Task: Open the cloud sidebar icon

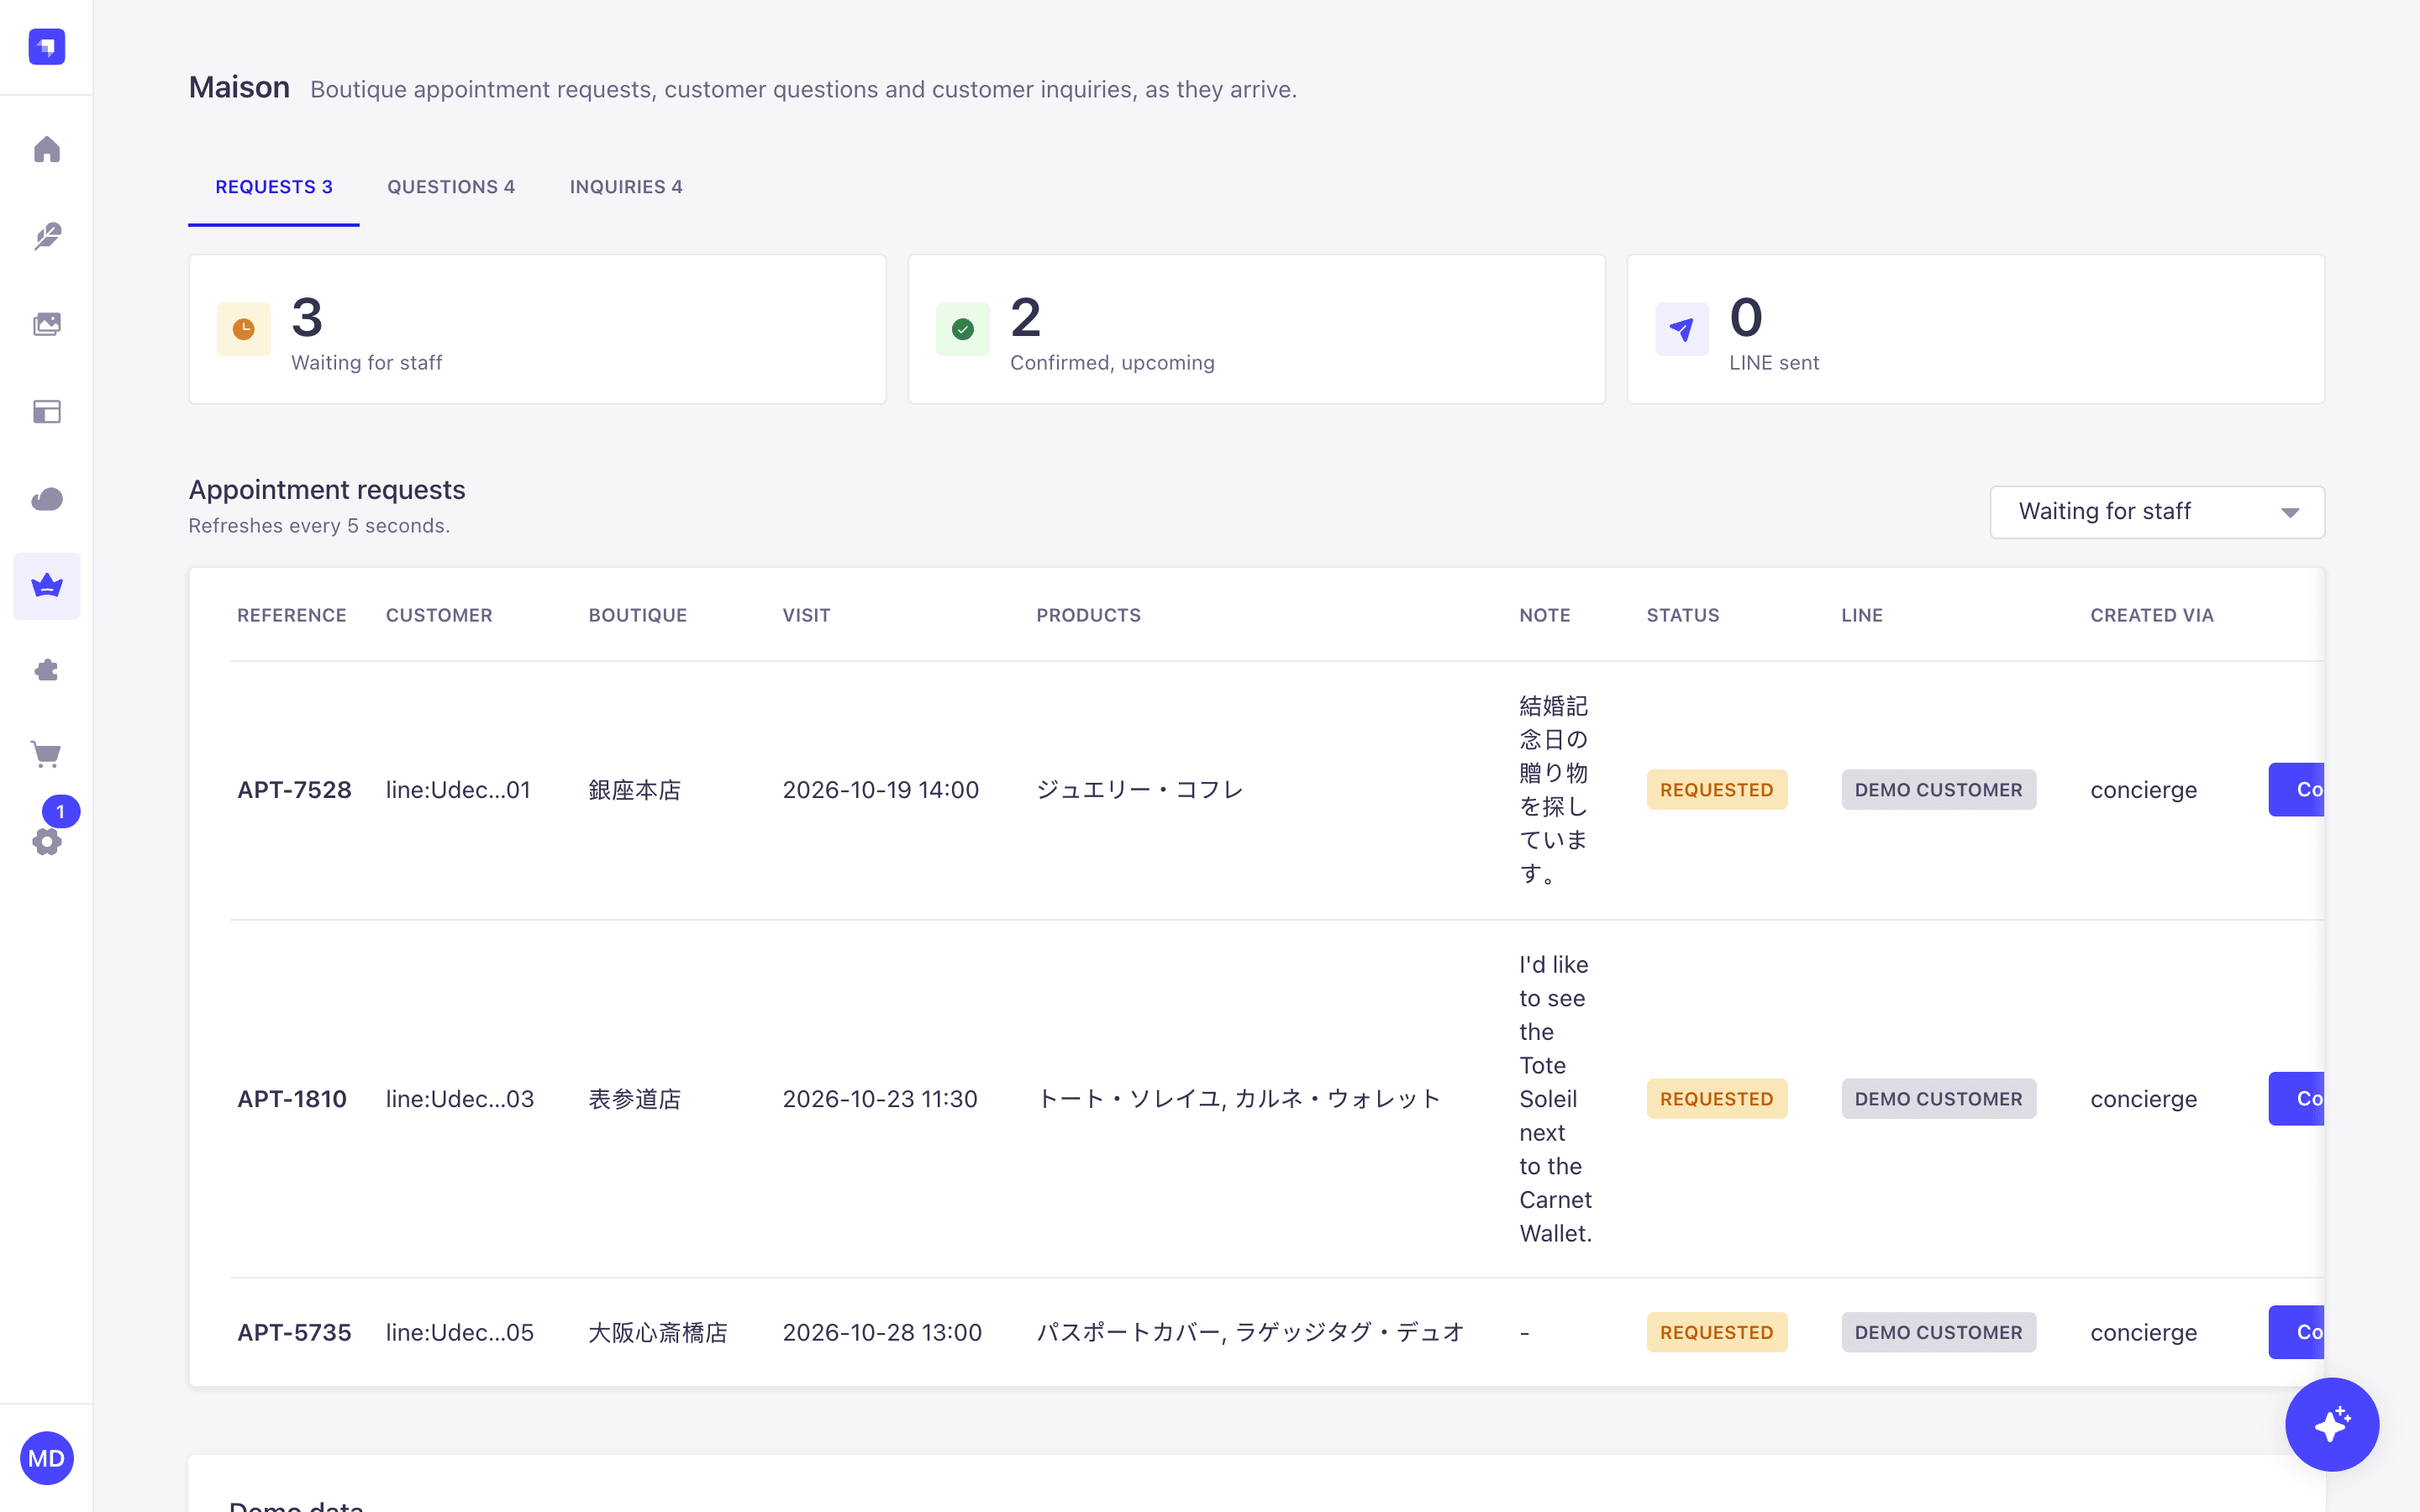Action: coord(46,499)
